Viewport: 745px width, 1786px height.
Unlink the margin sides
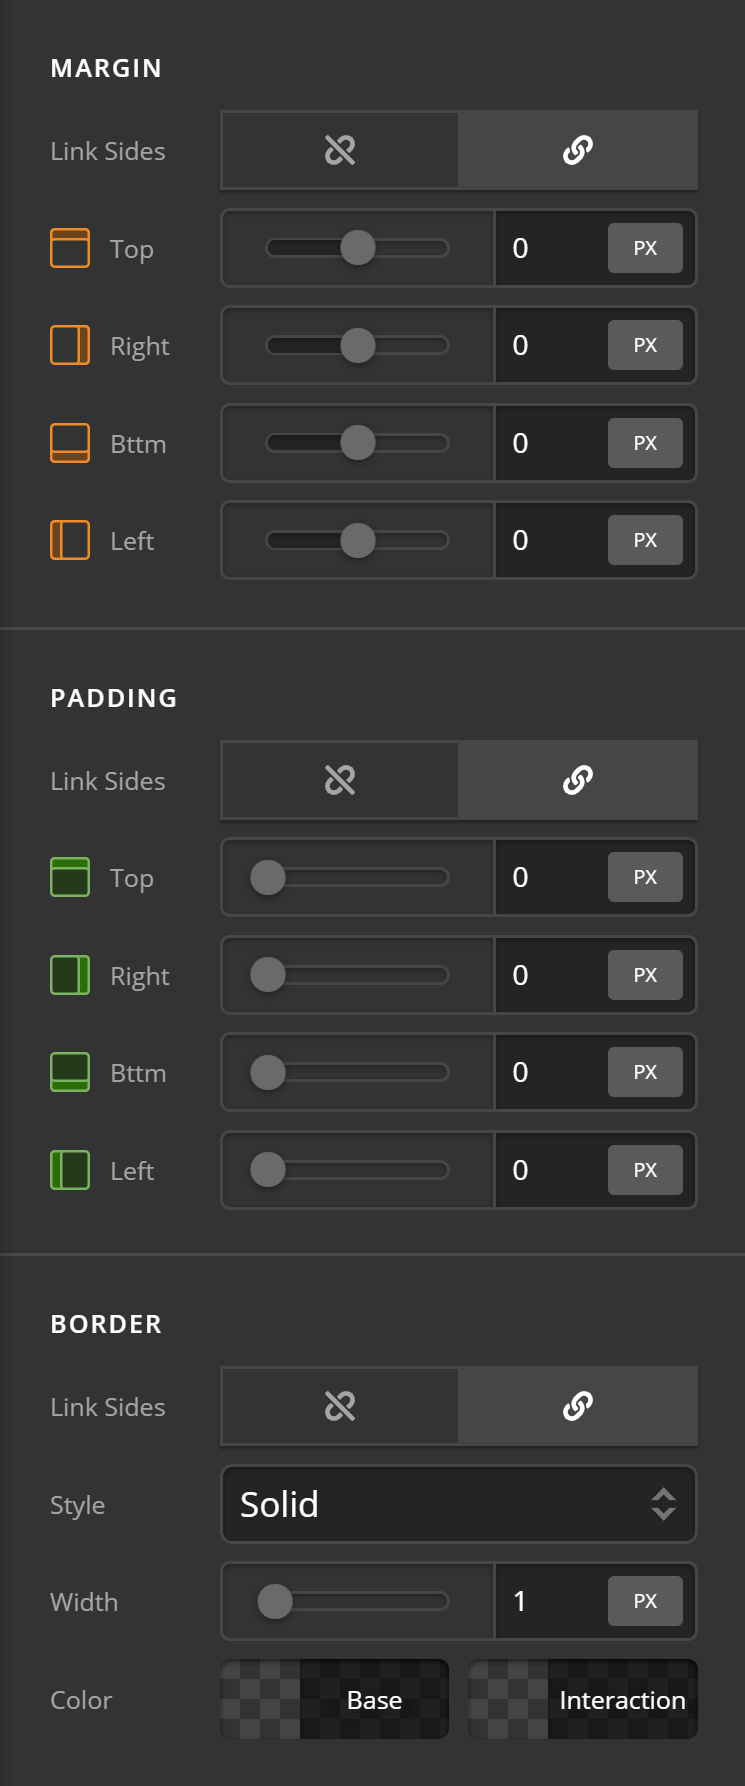tap(339, 150)
